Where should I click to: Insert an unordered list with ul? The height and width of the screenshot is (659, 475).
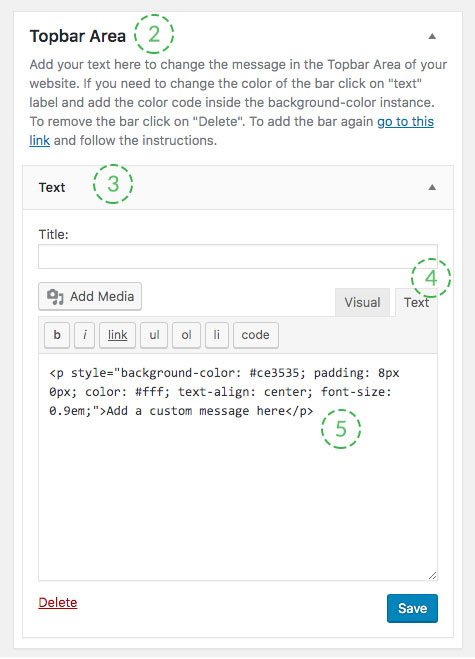154,335
